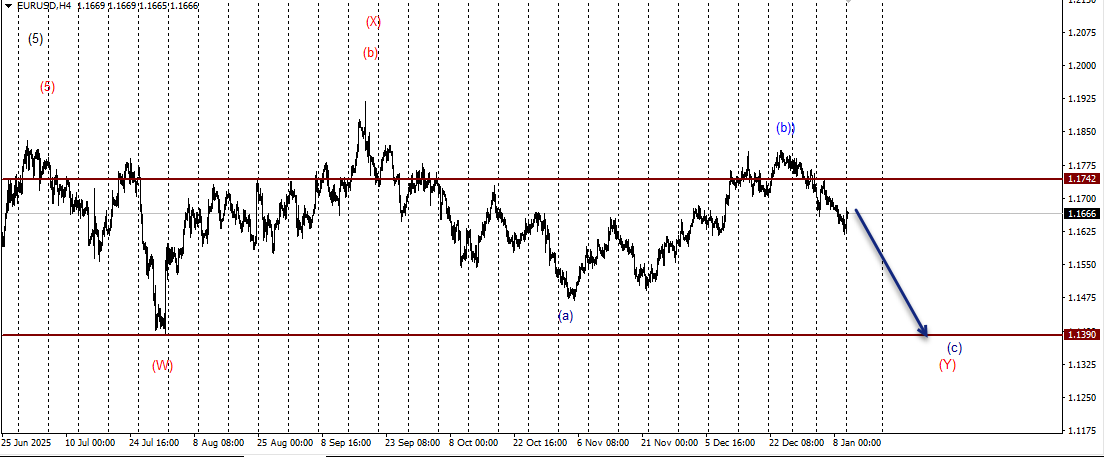
Task: Click the 1.2075 price scale value
Action: tap(1081, 32)
